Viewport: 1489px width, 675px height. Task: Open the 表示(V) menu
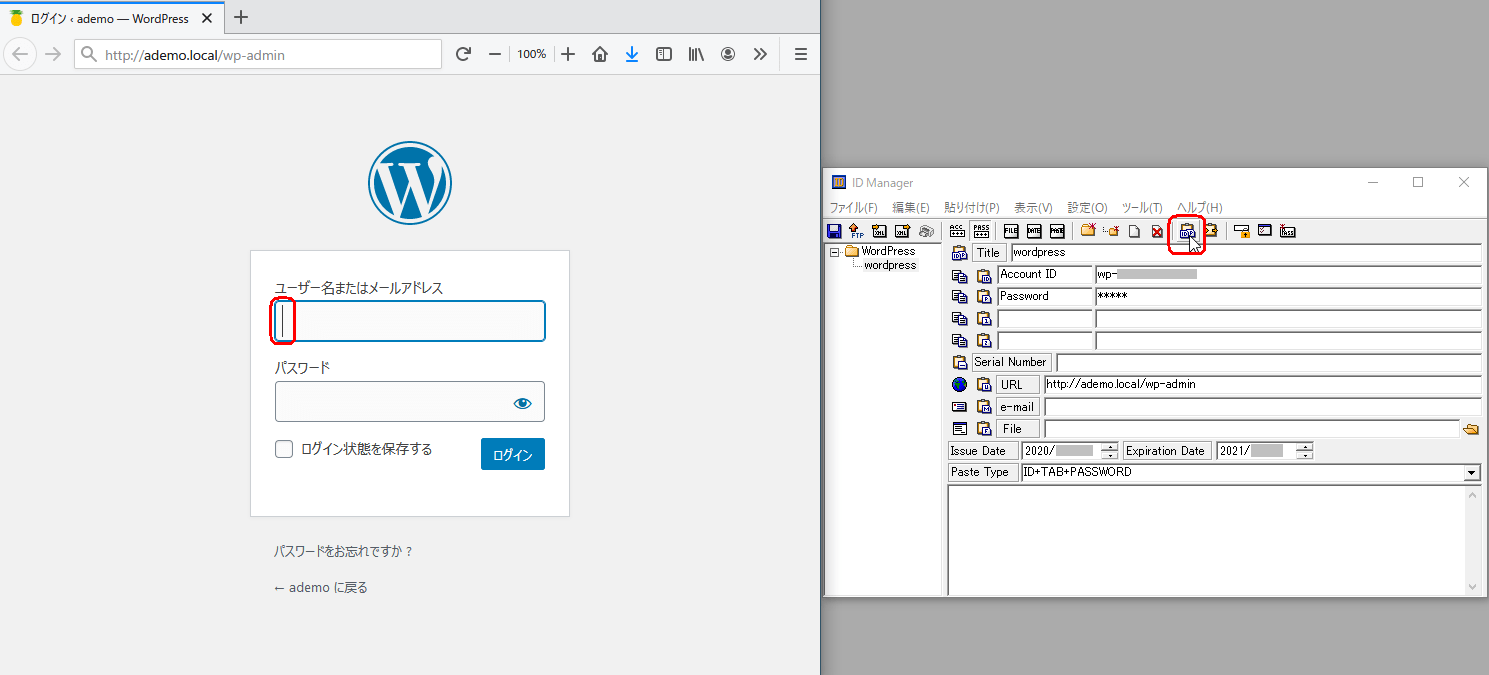coord(1033,208)
